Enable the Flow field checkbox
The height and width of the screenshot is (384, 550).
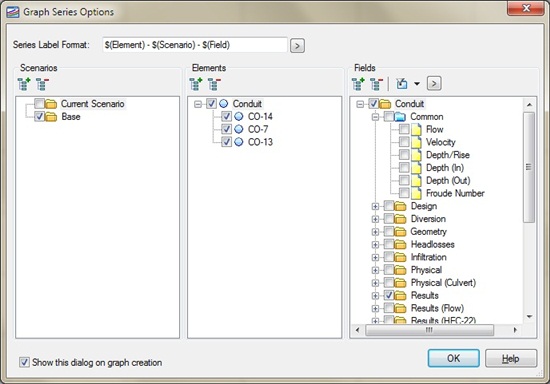[404, 129]
